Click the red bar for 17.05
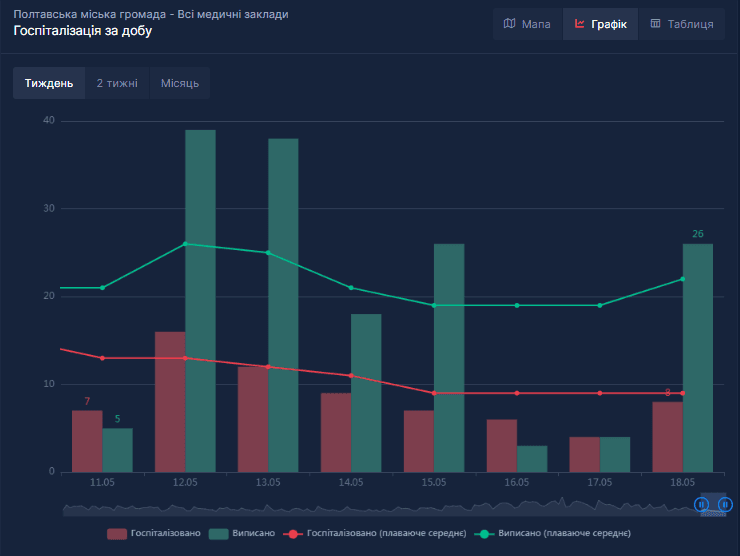 click(585, 455)
